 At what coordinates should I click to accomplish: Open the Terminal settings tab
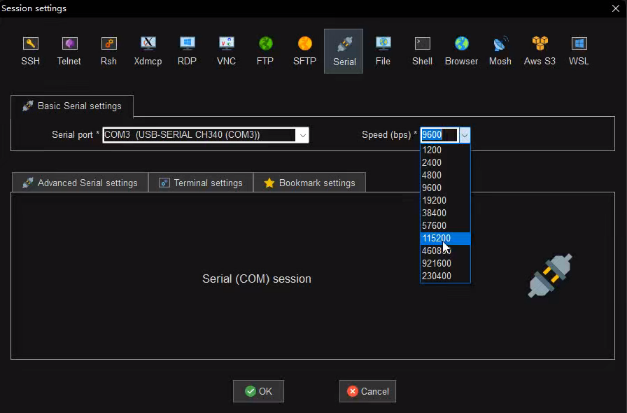click(201, 183)
